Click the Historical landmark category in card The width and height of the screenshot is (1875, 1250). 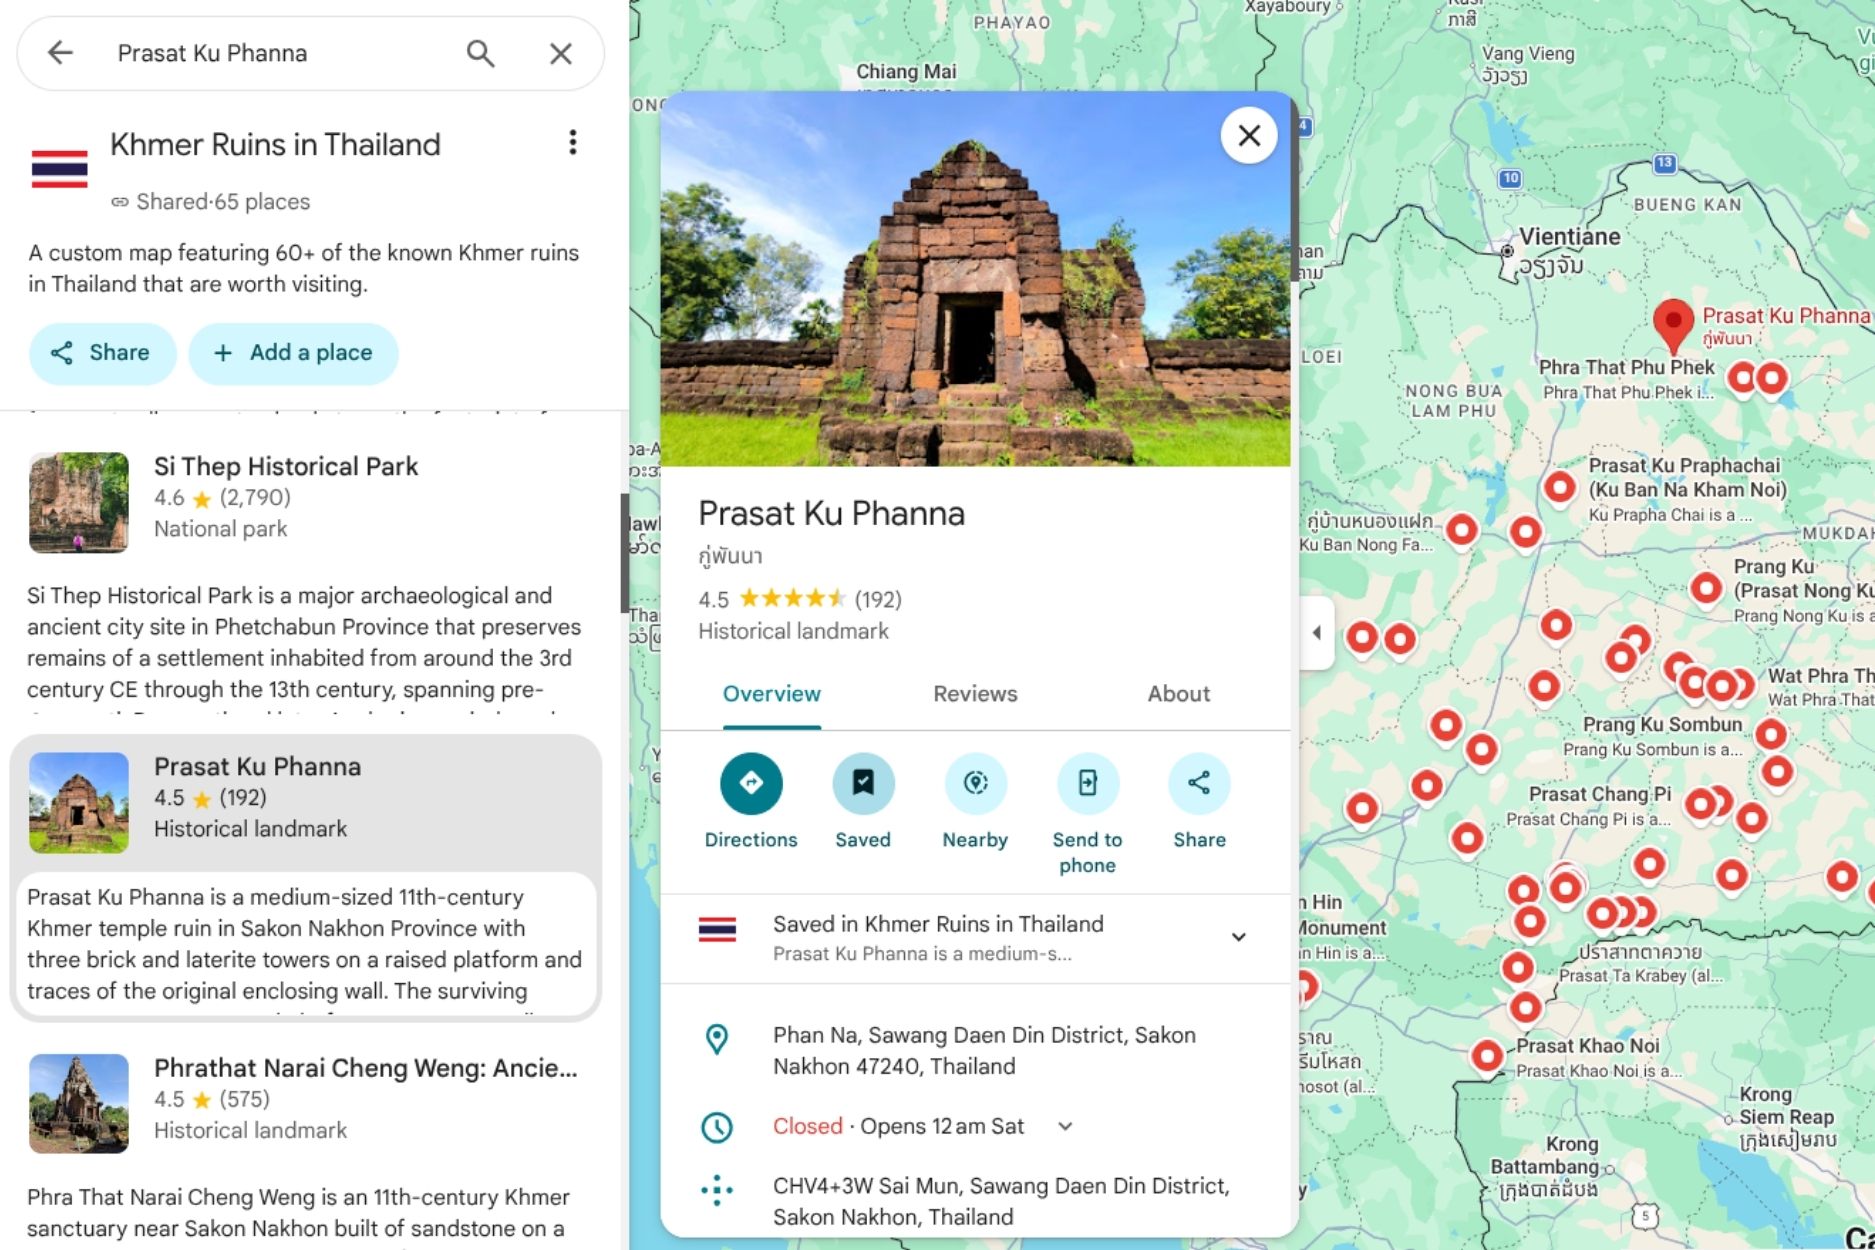click(x=794, y=631)
